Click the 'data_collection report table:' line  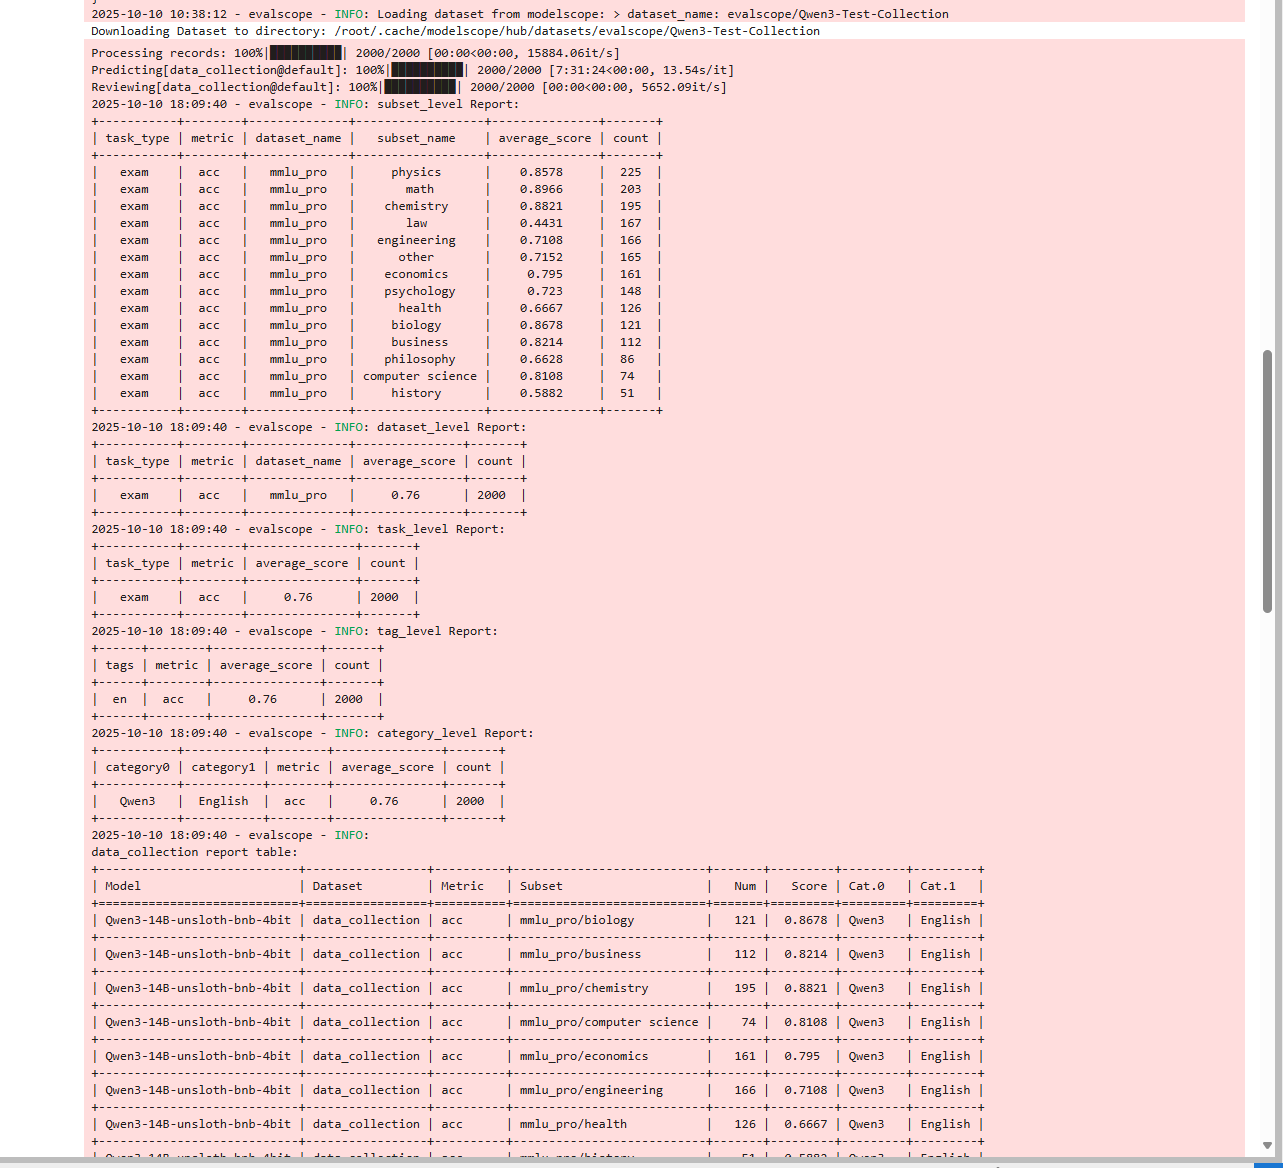(194, 852)
